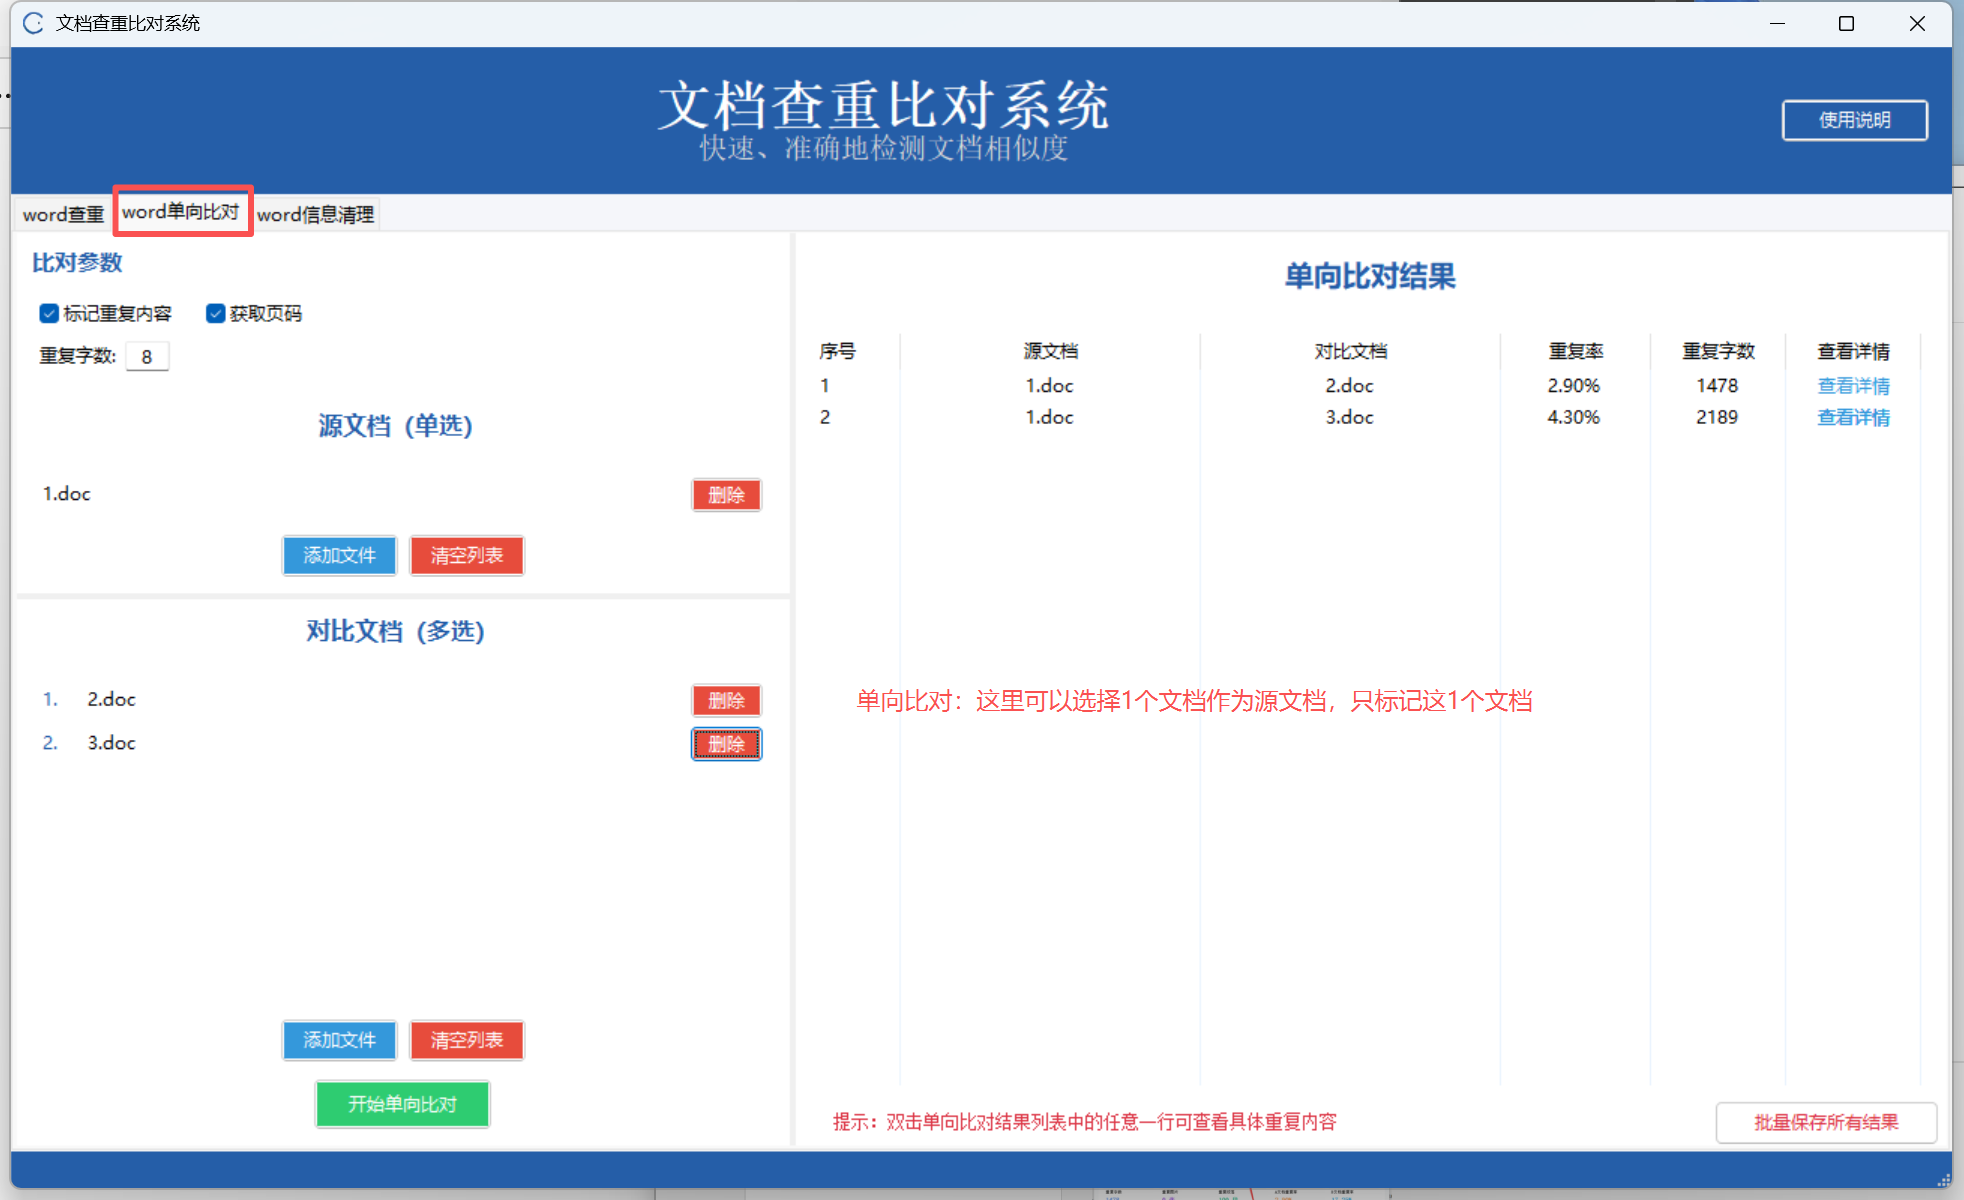Click the app logo icon in the title bar
The image size is (1964, 1200).
click(33, 23)
